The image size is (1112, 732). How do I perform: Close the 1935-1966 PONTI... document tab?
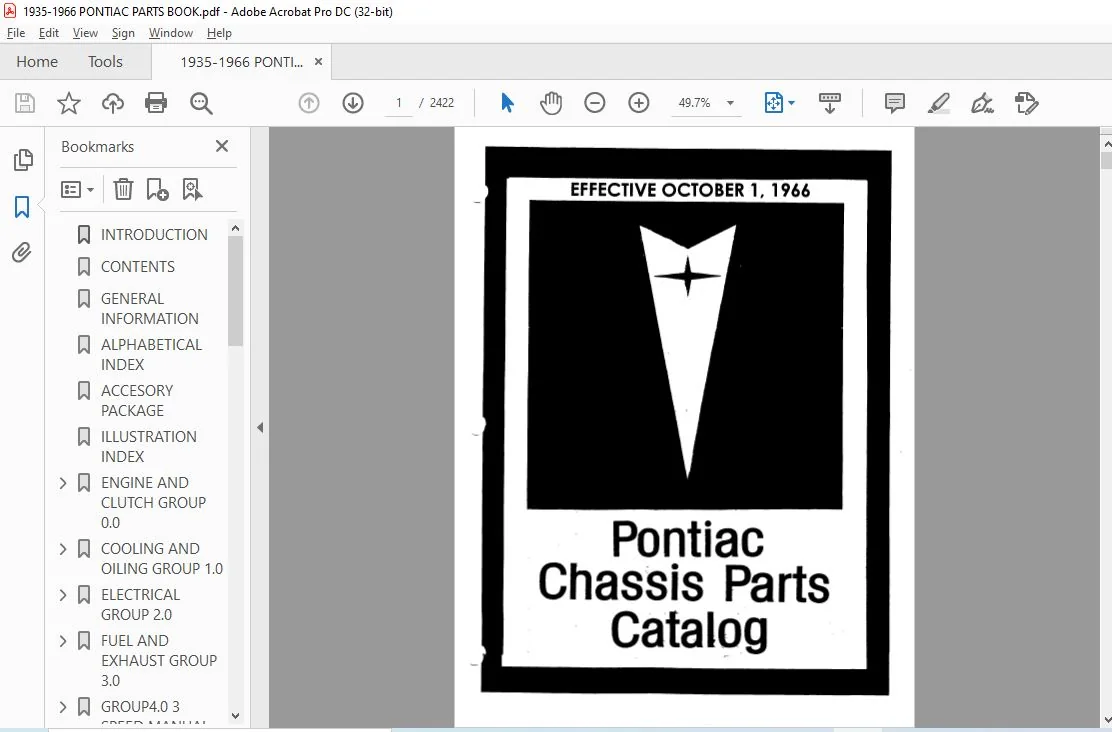(318, 62)
